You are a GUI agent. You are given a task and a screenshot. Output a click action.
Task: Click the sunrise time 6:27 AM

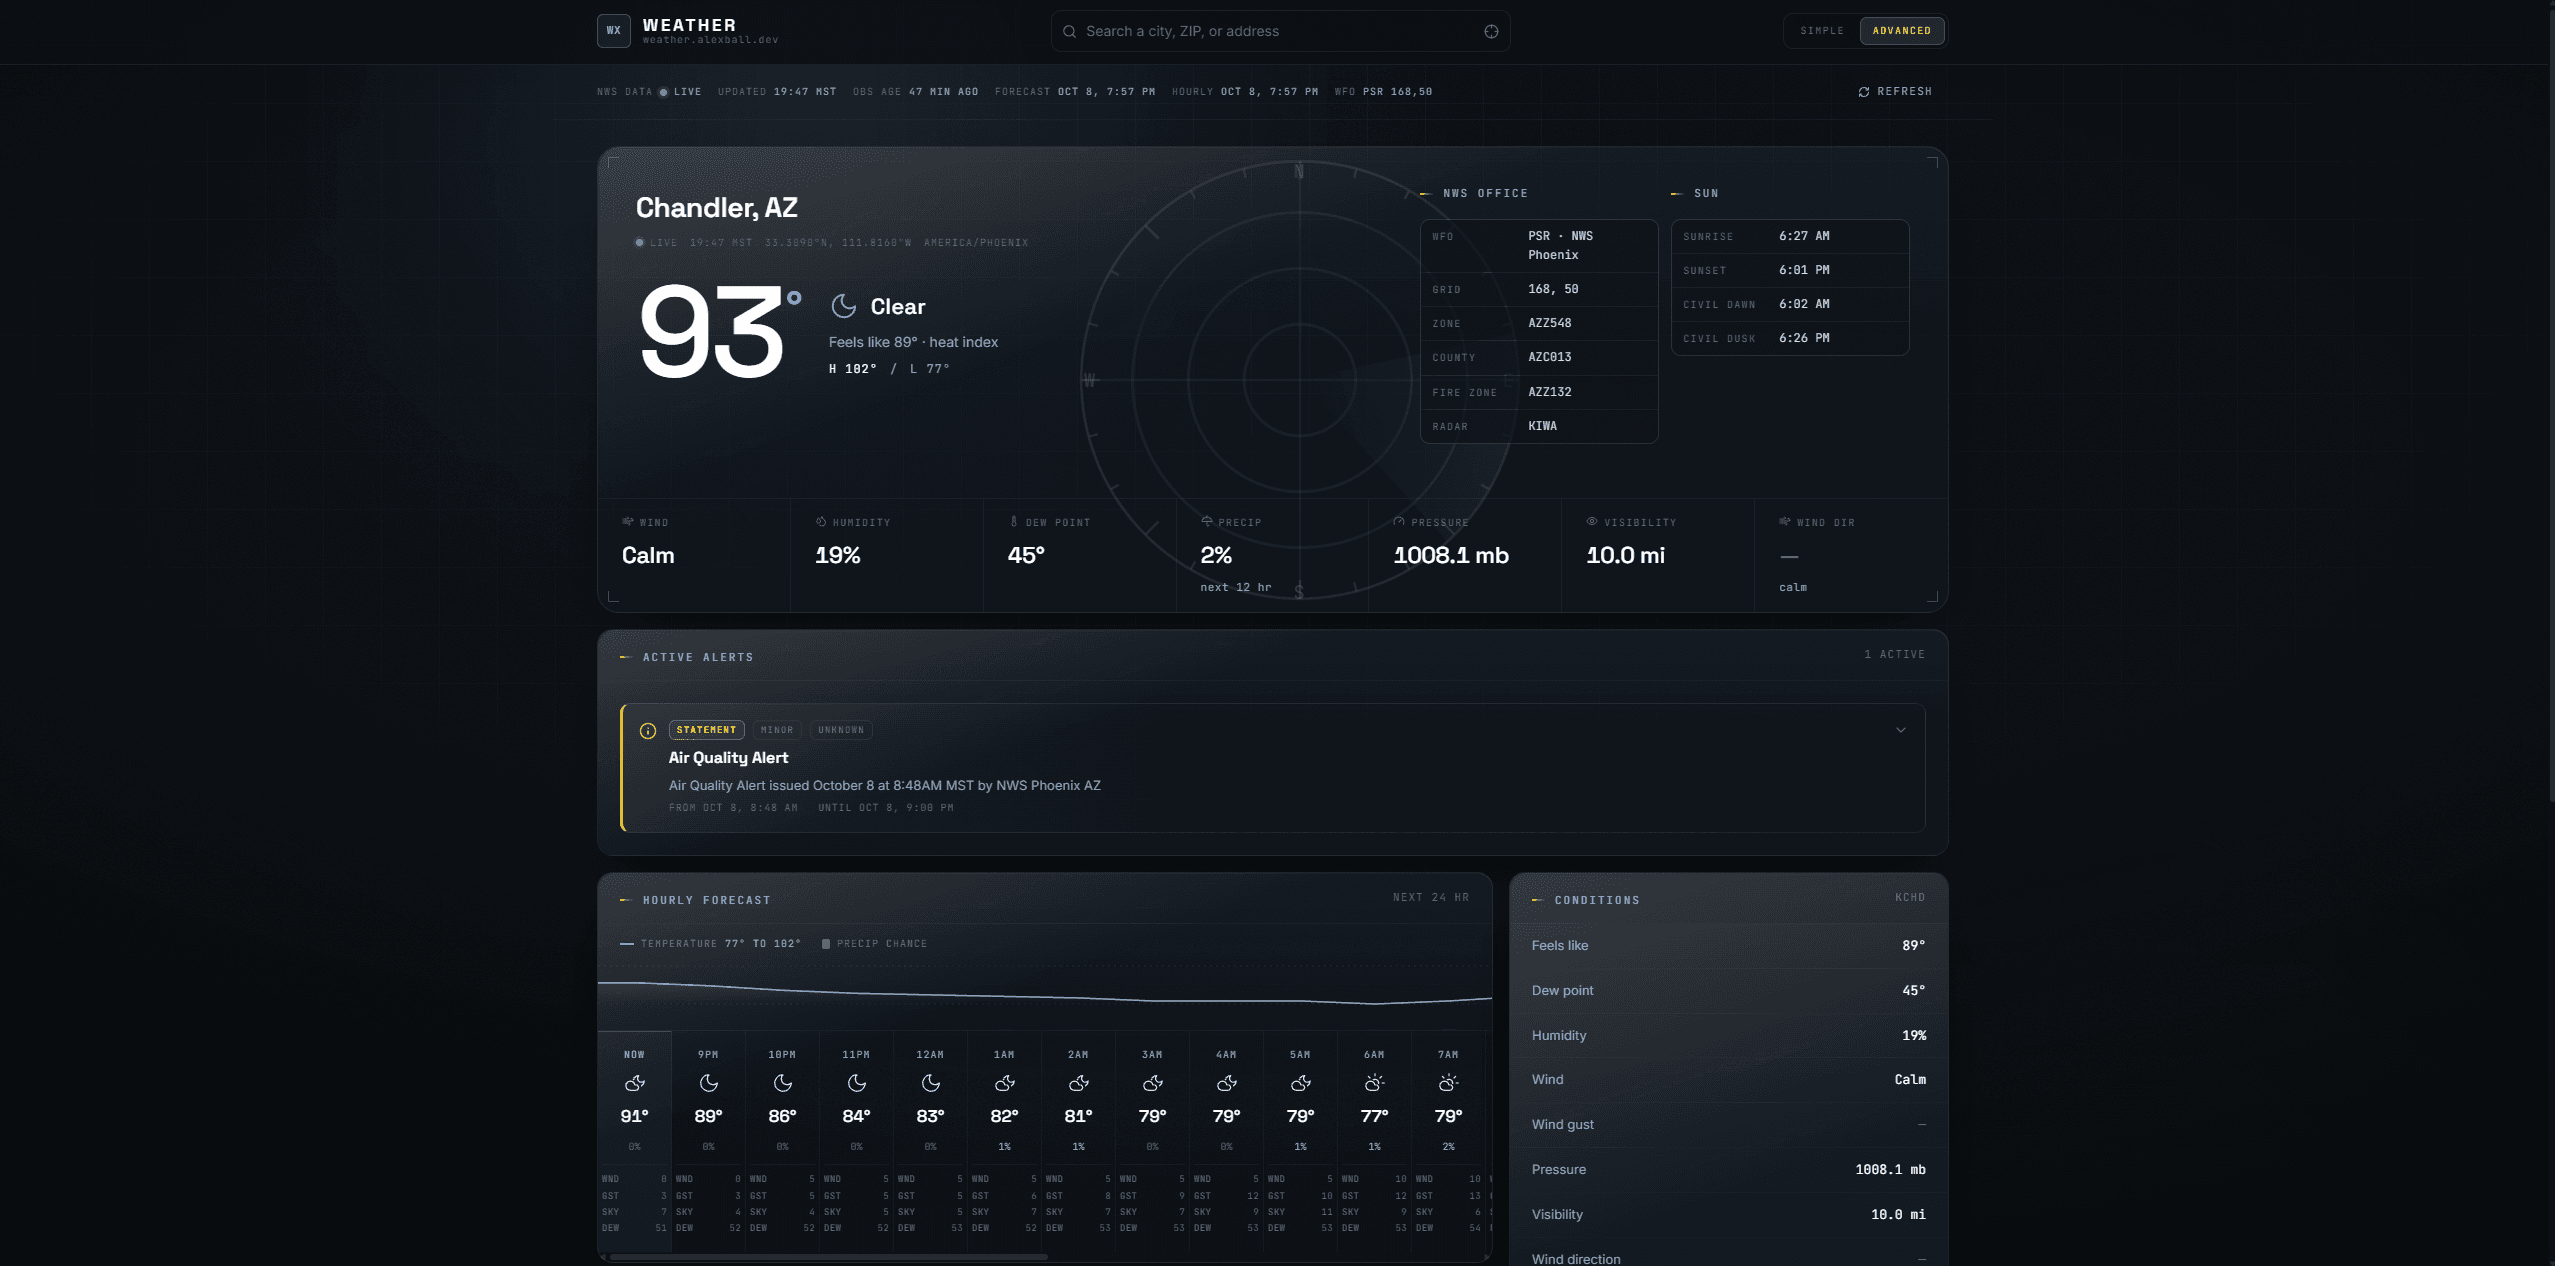(1804, 236)
